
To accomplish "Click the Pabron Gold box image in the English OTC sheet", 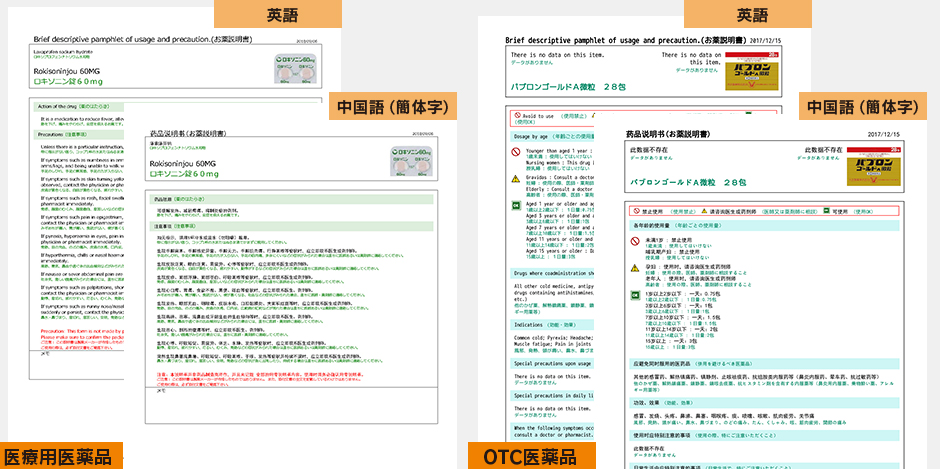I will pyautogui.click(x=752, y=70).
